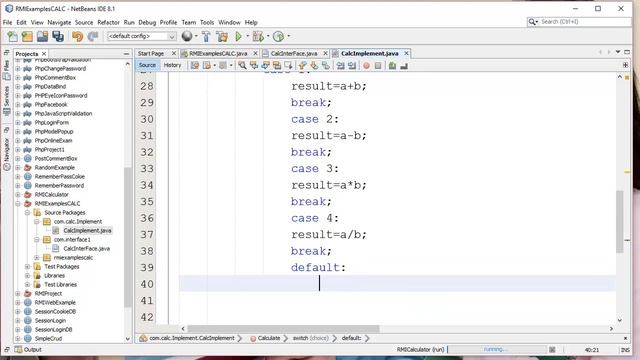This screenshot has height=360, width=640.
Task: Click the Next Bookmark editor icon
Action: [314, 65]
